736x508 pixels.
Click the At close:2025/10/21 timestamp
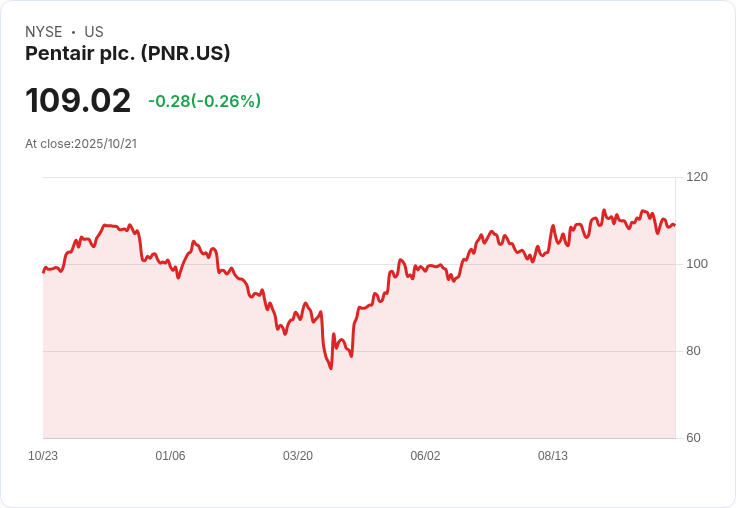coord(81,143)
